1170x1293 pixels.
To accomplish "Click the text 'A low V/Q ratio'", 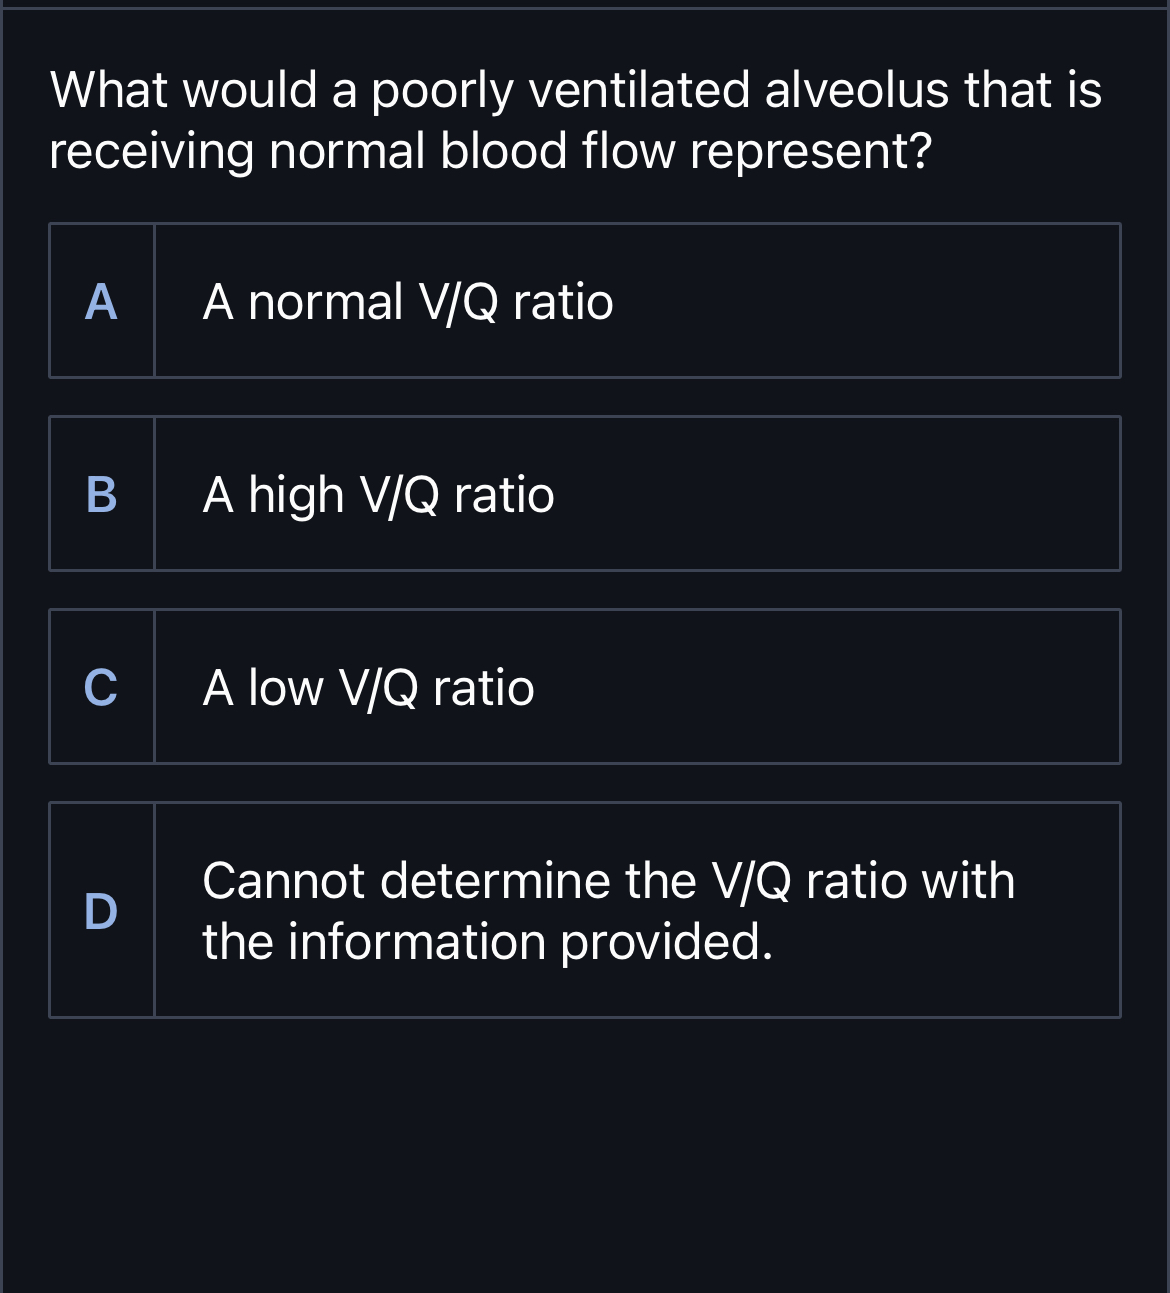I will tap(367, 686).
